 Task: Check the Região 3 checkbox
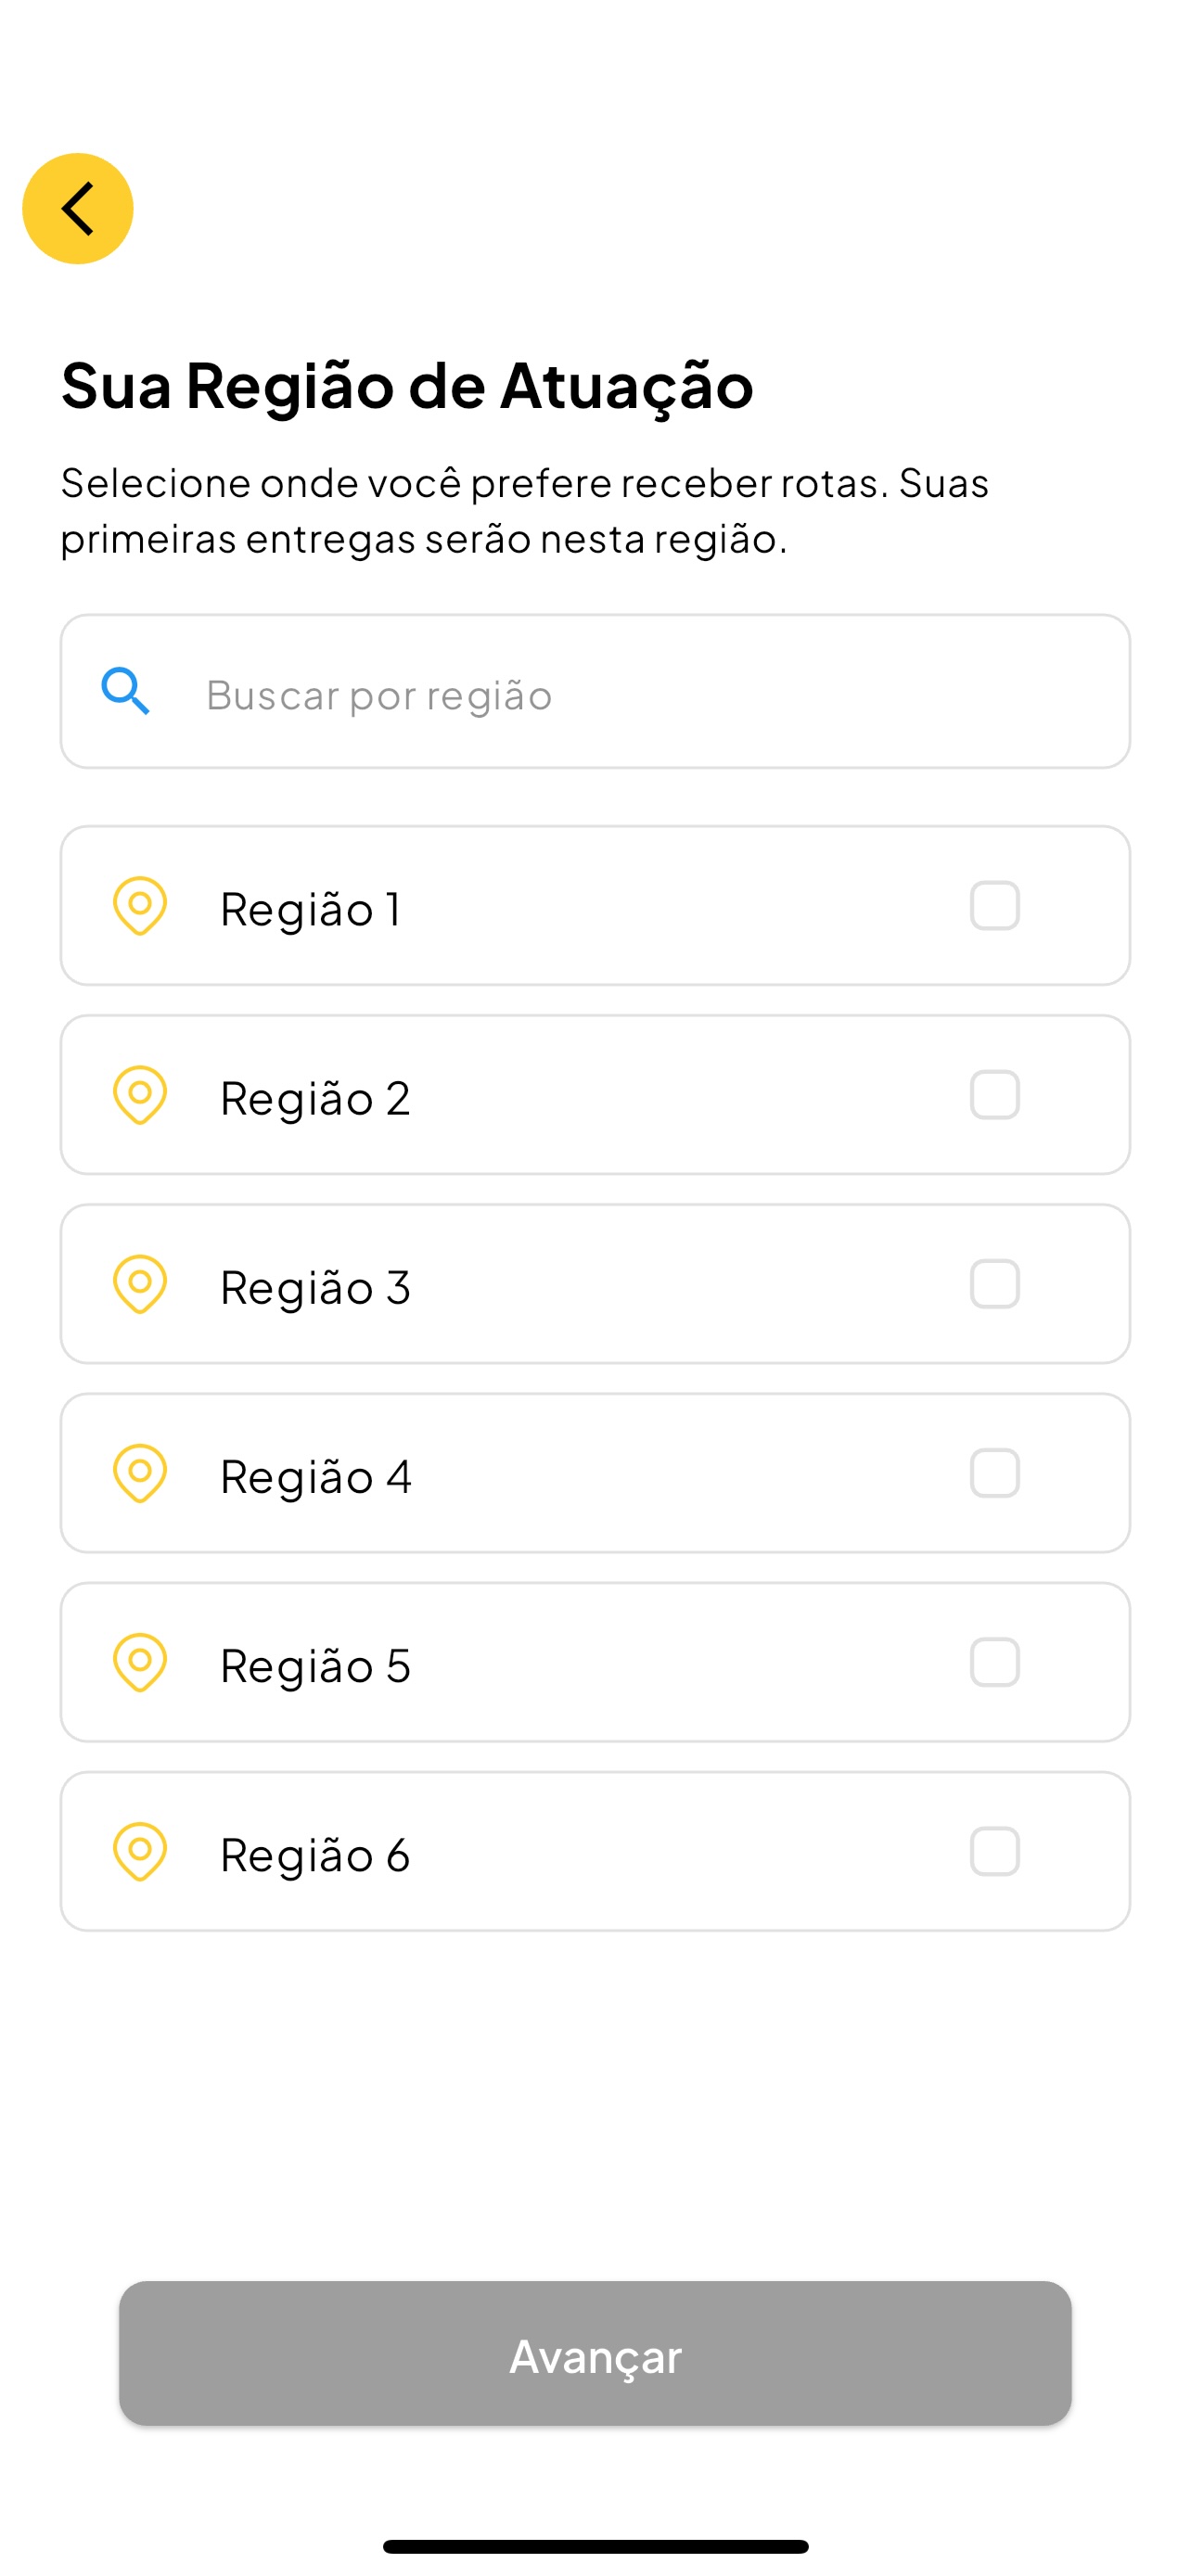tap(994, 1284)
